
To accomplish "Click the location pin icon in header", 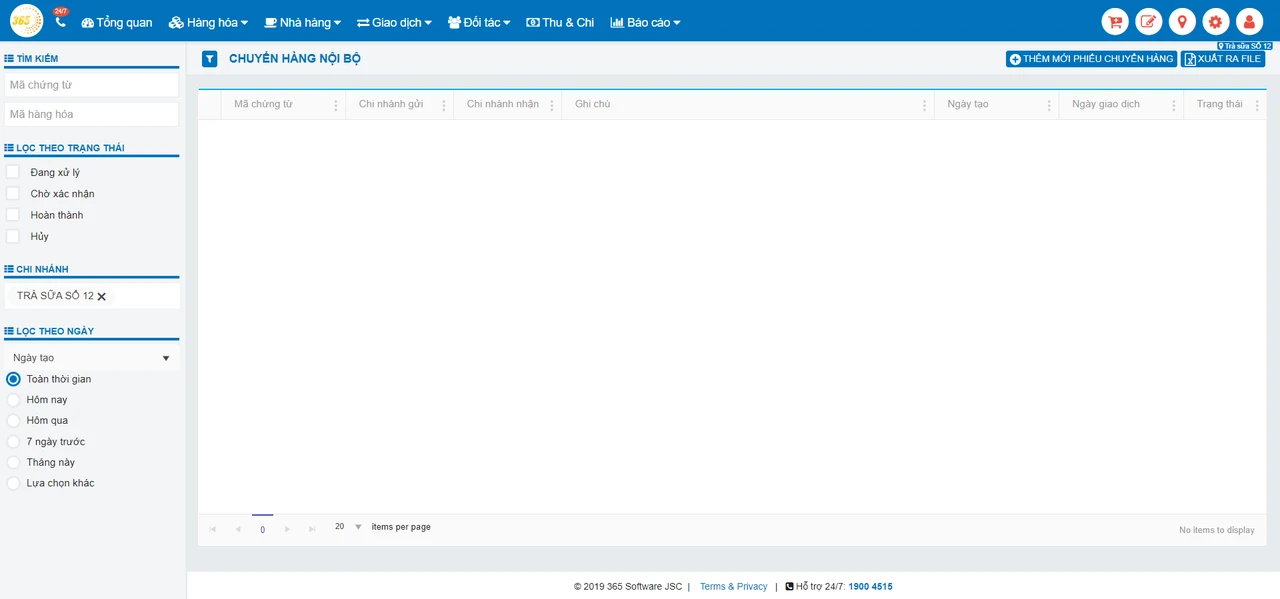I will point(1182,21).
